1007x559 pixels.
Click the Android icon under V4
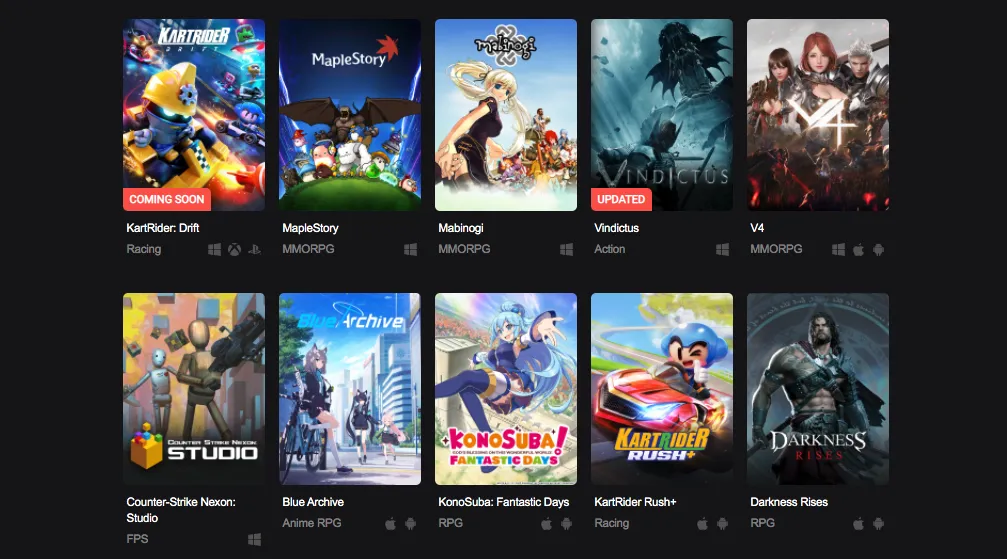879,249
